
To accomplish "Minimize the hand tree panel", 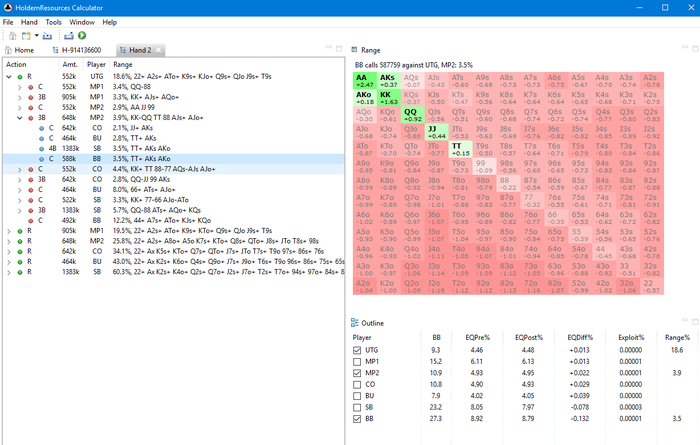I will click(329, 48).
